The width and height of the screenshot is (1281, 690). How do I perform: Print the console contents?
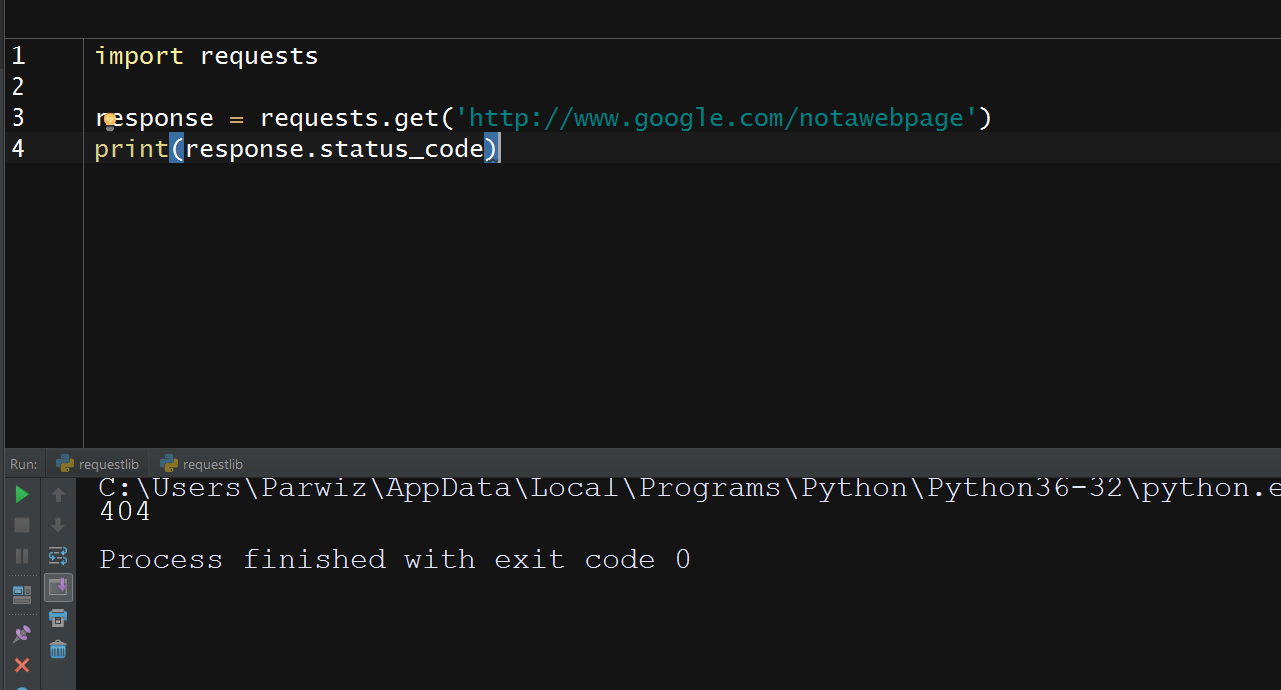58,618
